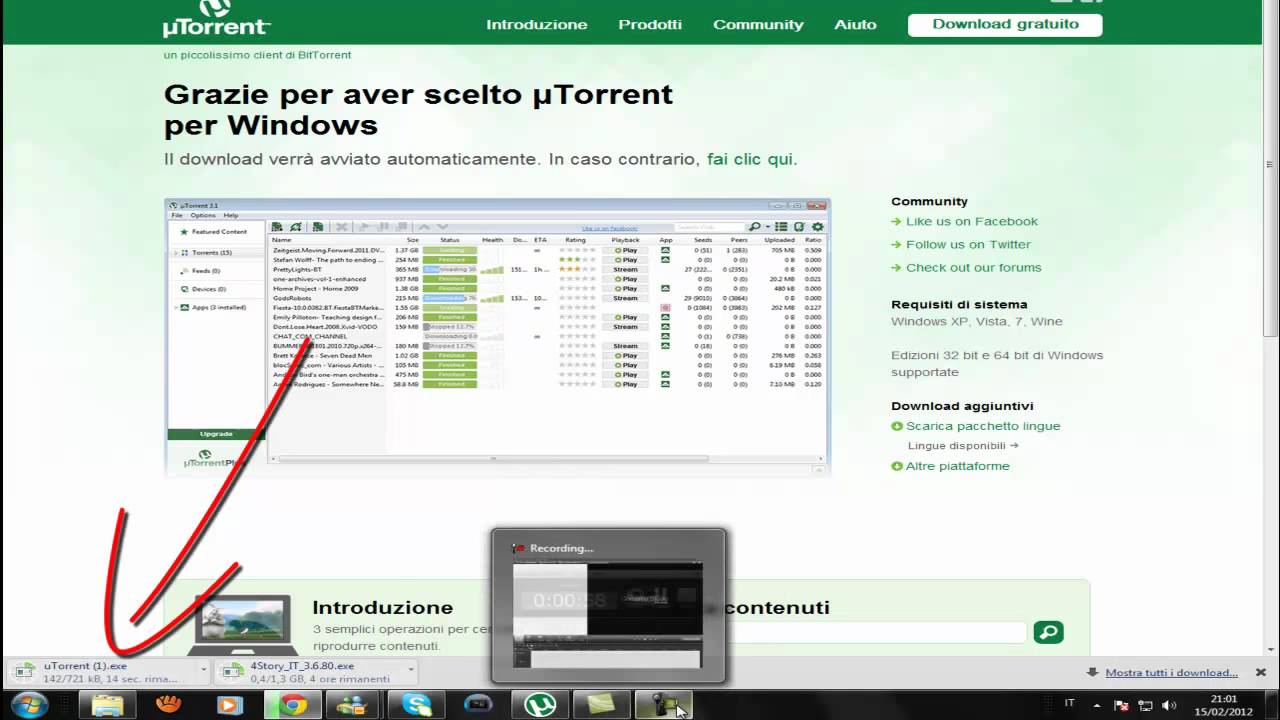This screenshot has height=720, width=1280.
Task: Click the IT language indicator in tray
Action: pyautogui.click(x=1070, y=704)
